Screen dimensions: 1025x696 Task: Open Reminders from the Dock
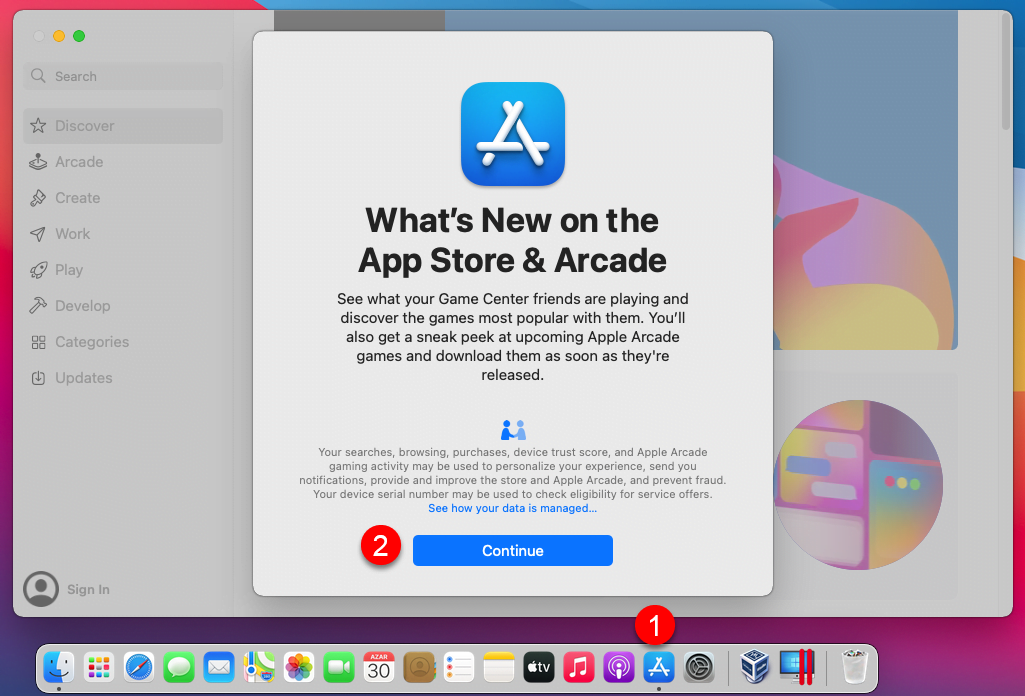[x=459, y=667]
